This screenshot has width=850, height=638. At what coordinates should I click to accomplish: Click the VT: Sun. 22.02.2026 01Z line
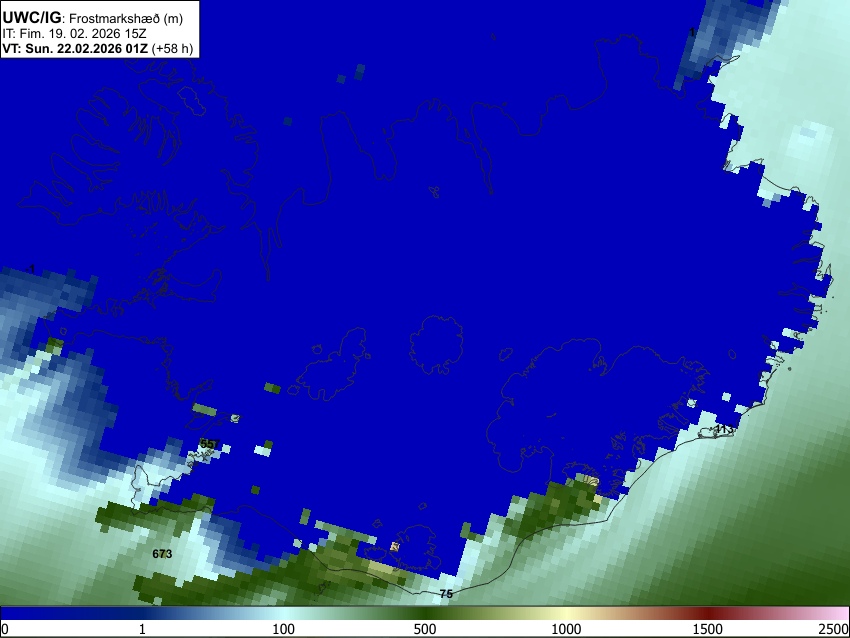[x=98, y=48]
